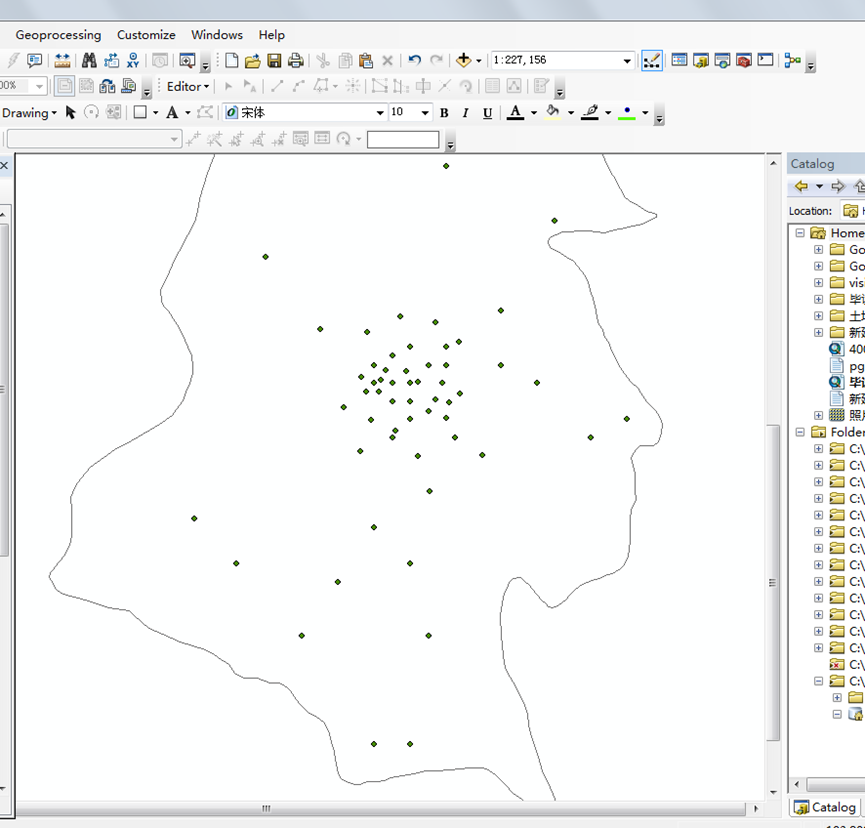Image resolution: width=865 pixels, height=828 pixels.
Task: Click the Print icon
Action: click(295, 61)
